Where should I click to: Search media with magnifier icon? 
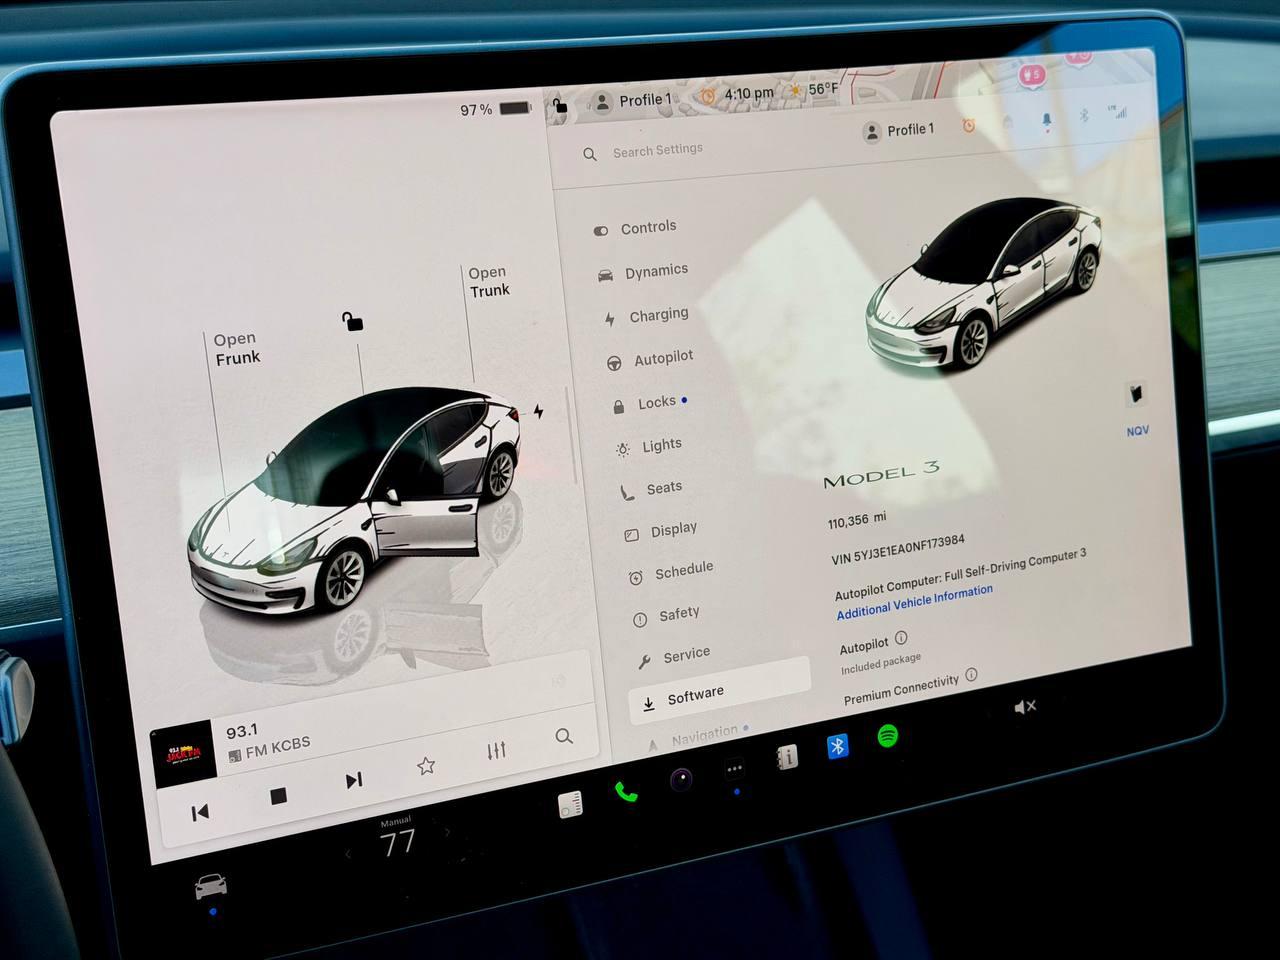(564, 737)
